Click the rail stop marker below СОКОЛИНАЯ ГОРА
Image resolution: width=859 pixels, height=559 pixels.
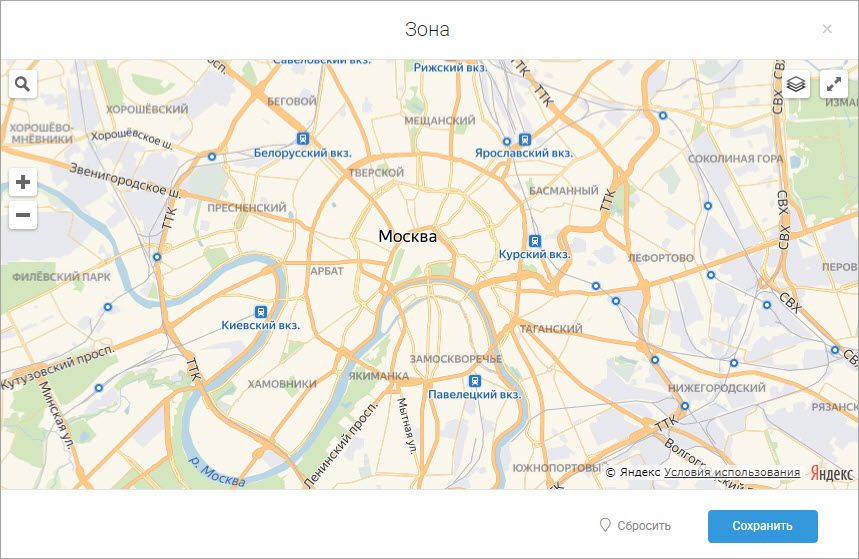708,206
